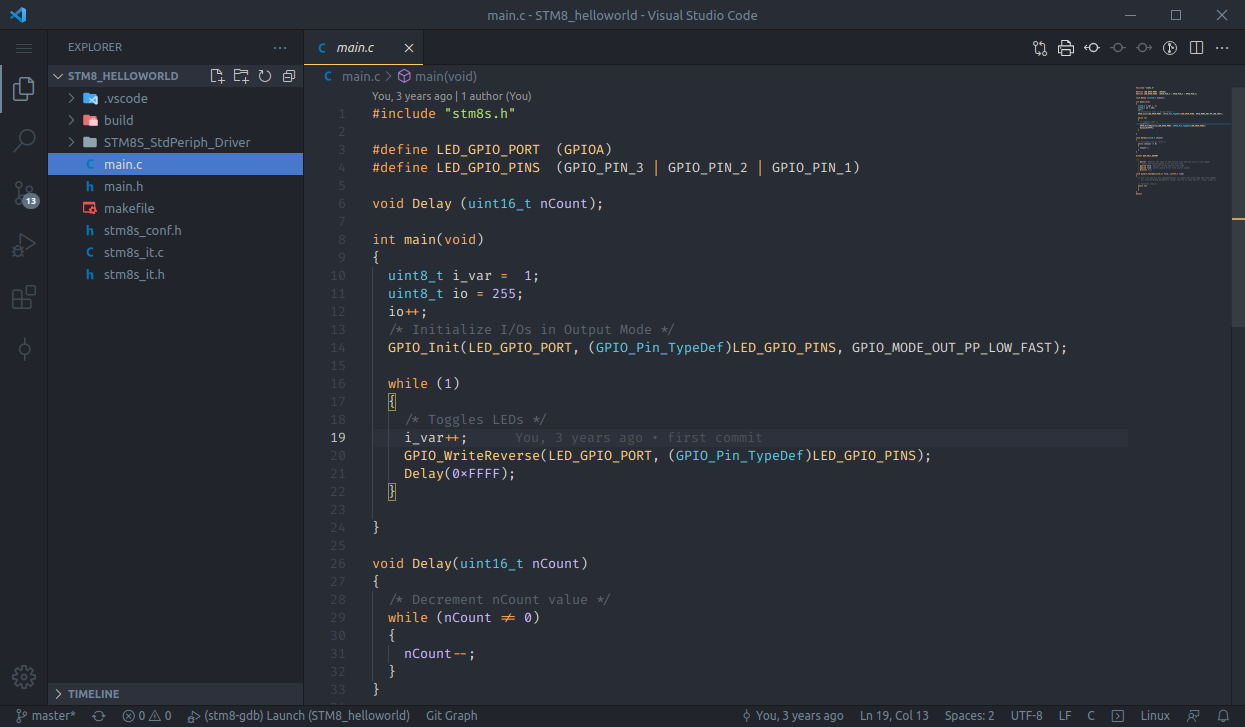Select main.c in the file tree
This screenshot has width=1245, height=727.
point(175,164)
